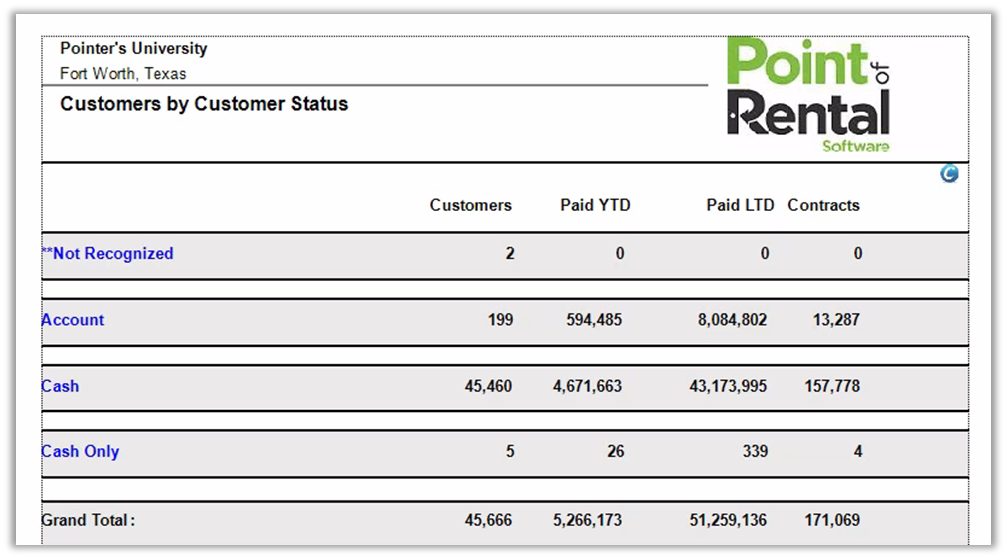
Task: Click the Contracts column header
Action: 823,205
